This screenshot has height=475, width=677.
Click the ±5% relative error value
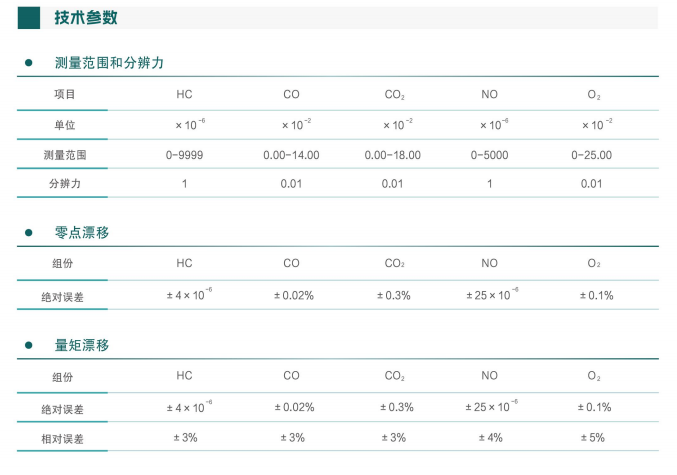(x=594, y=438)
